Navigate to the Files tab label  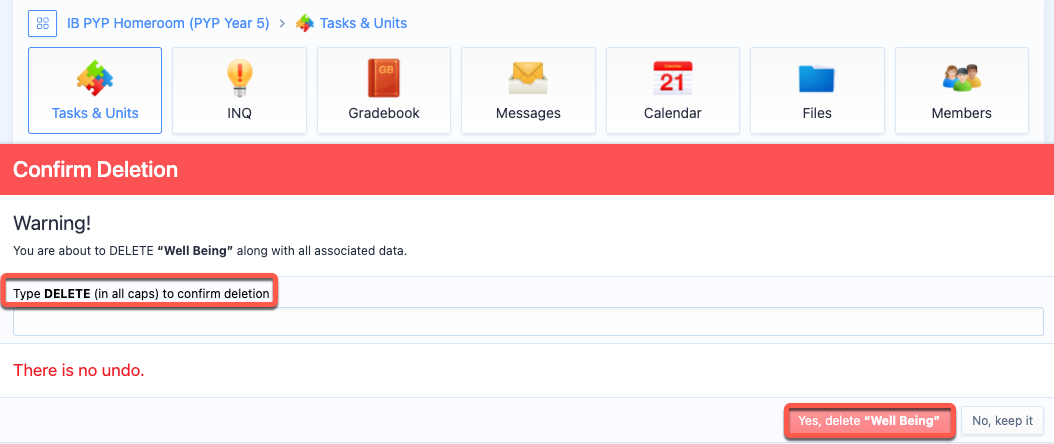pyautogui.click(x=816, y=113)
